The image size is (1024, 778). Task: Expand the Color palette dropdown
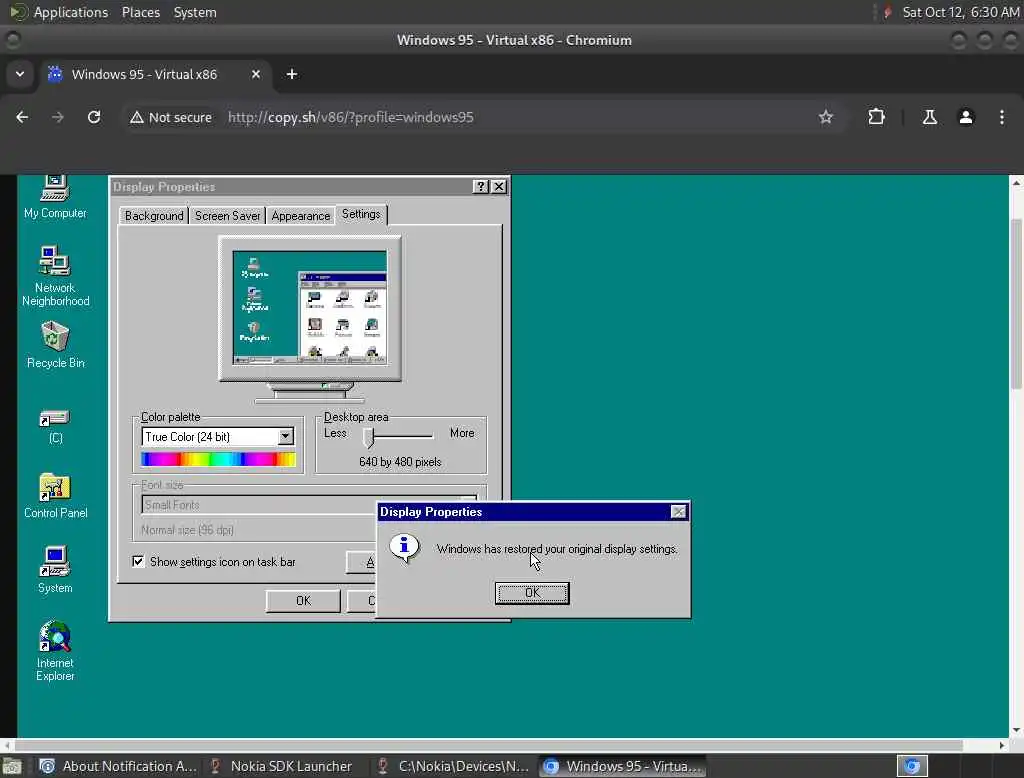click(x=285, y=436)
